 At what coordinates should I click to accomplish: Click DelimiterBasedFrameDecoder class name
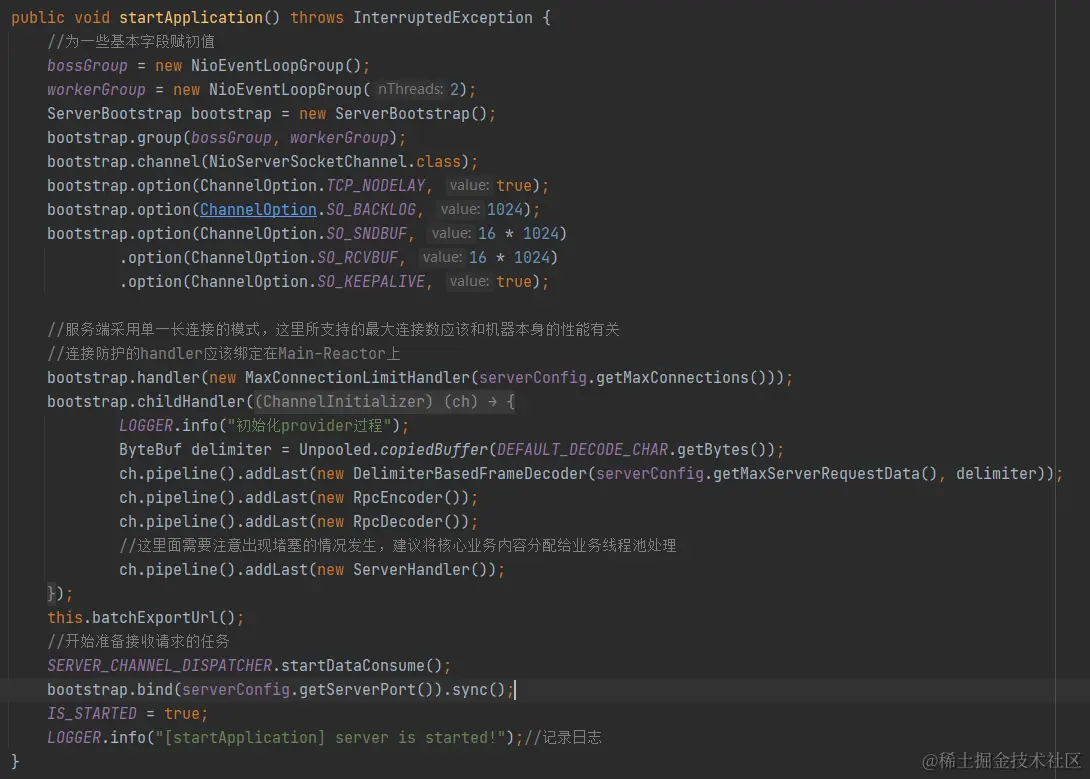pos(470,473)
